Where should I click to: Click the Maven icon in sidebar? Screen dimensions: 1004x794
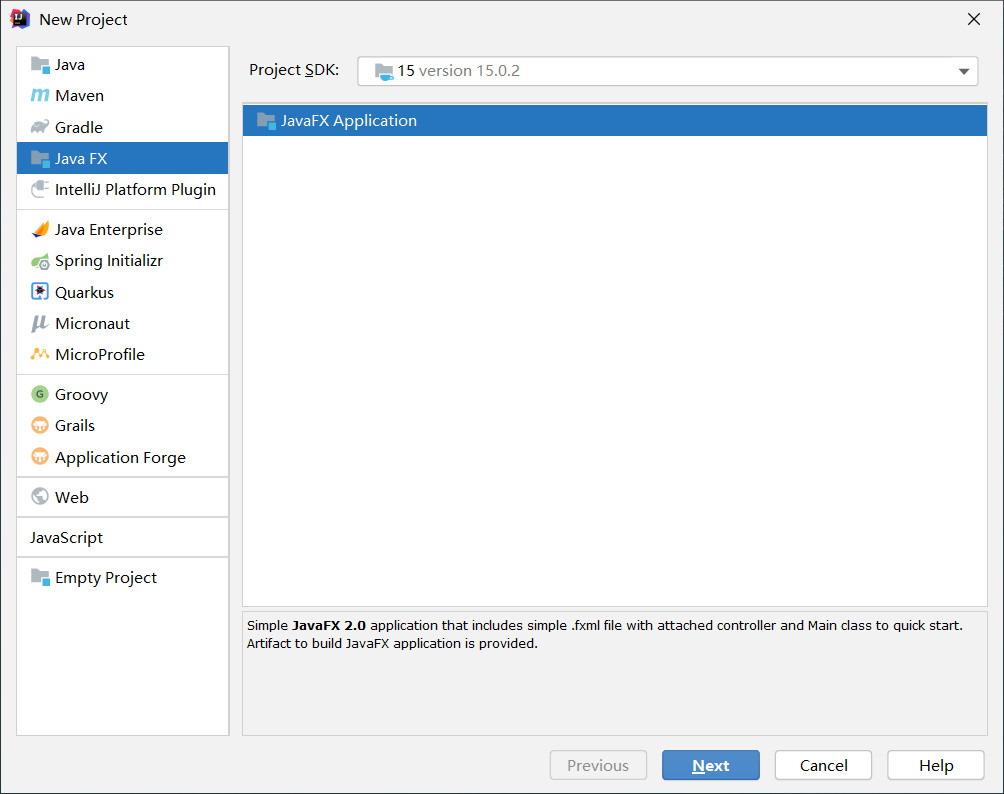[40, 96]
